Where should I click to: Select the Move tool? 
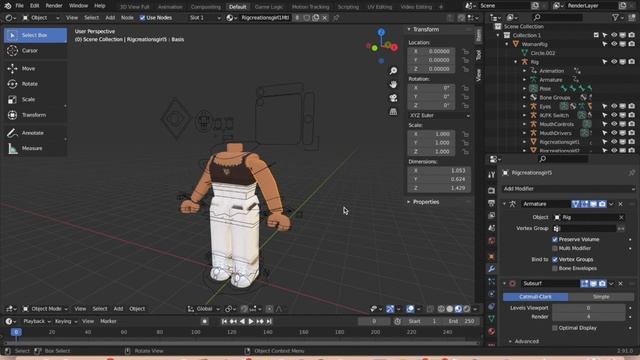[36, 69]
